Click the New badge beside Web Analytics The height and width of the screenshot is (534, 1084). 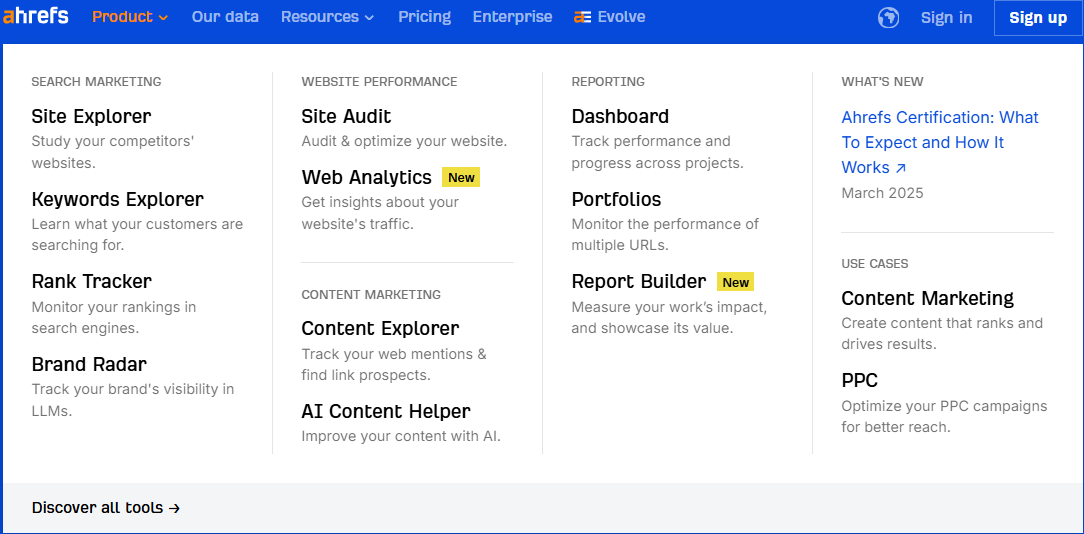(x=461, y=178)
